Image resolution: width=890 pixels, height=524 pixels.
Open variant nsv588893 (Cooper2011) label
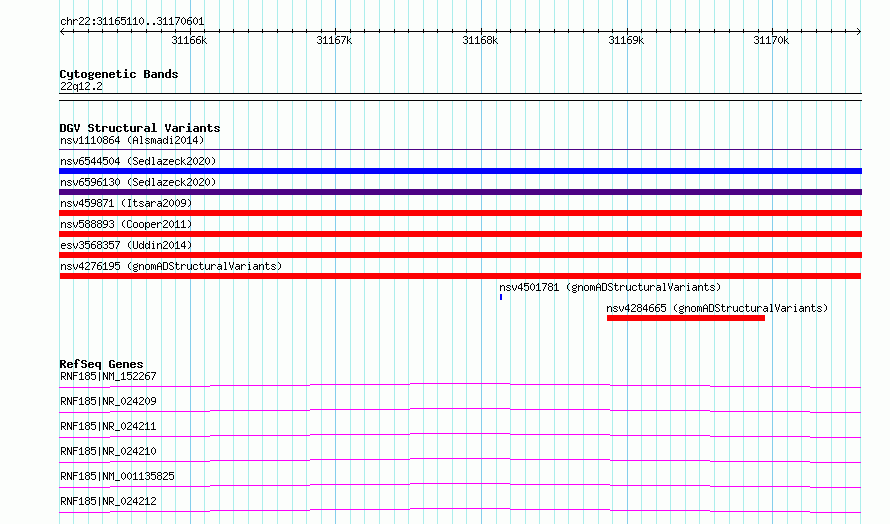coord(126,224)
